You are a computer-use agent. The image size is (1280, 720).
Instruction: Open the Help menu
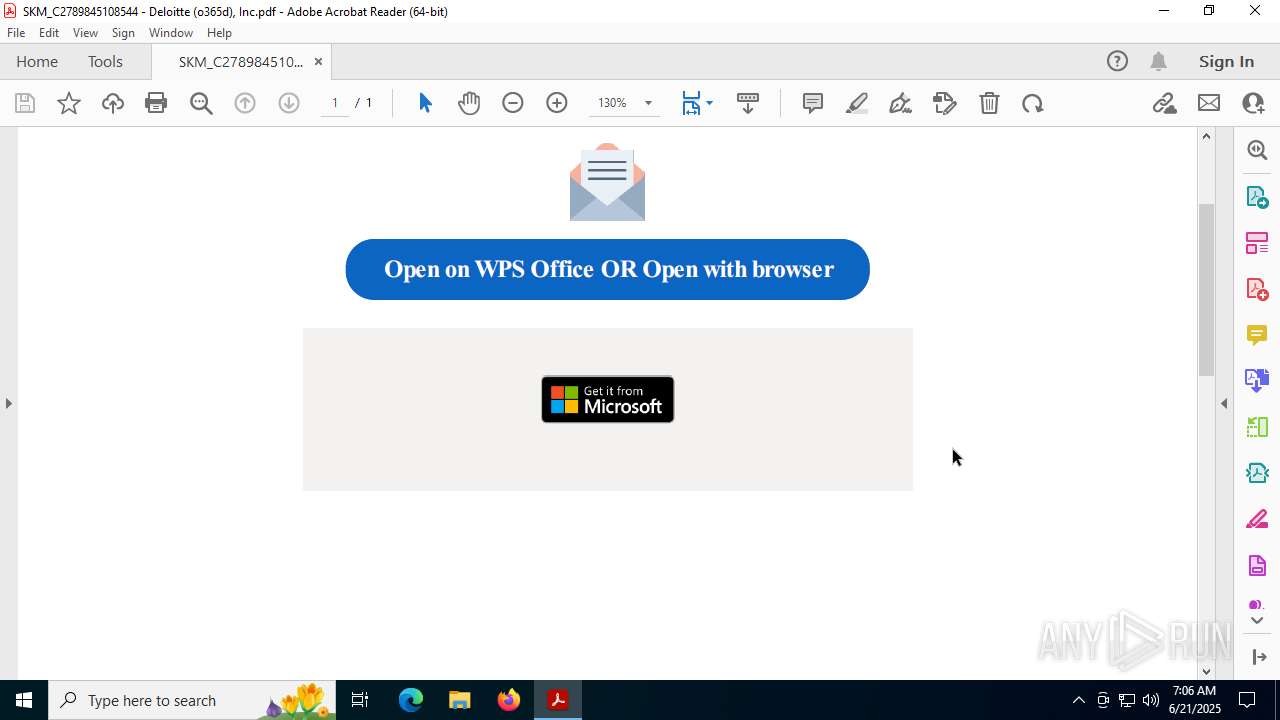[220, 33]
